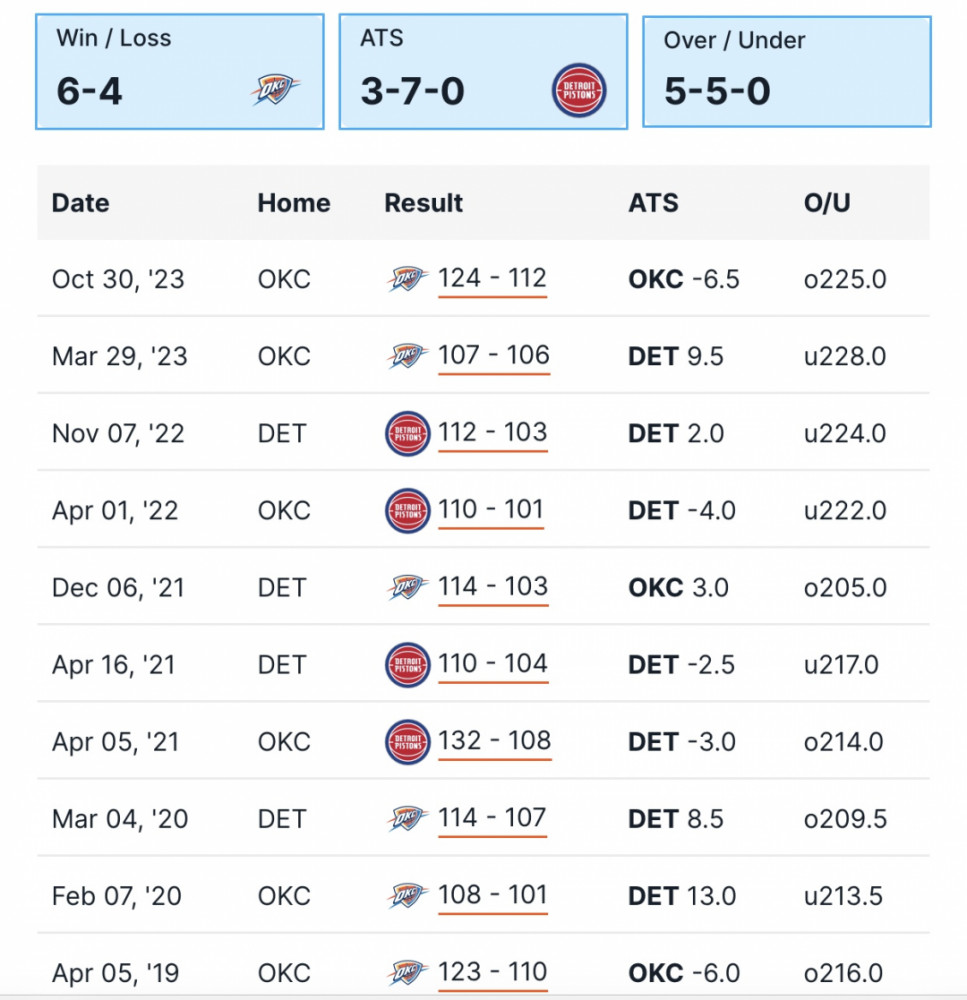
Task: Click Pistons logo in Apr 01, '22 row
Action: coord(407,511)
